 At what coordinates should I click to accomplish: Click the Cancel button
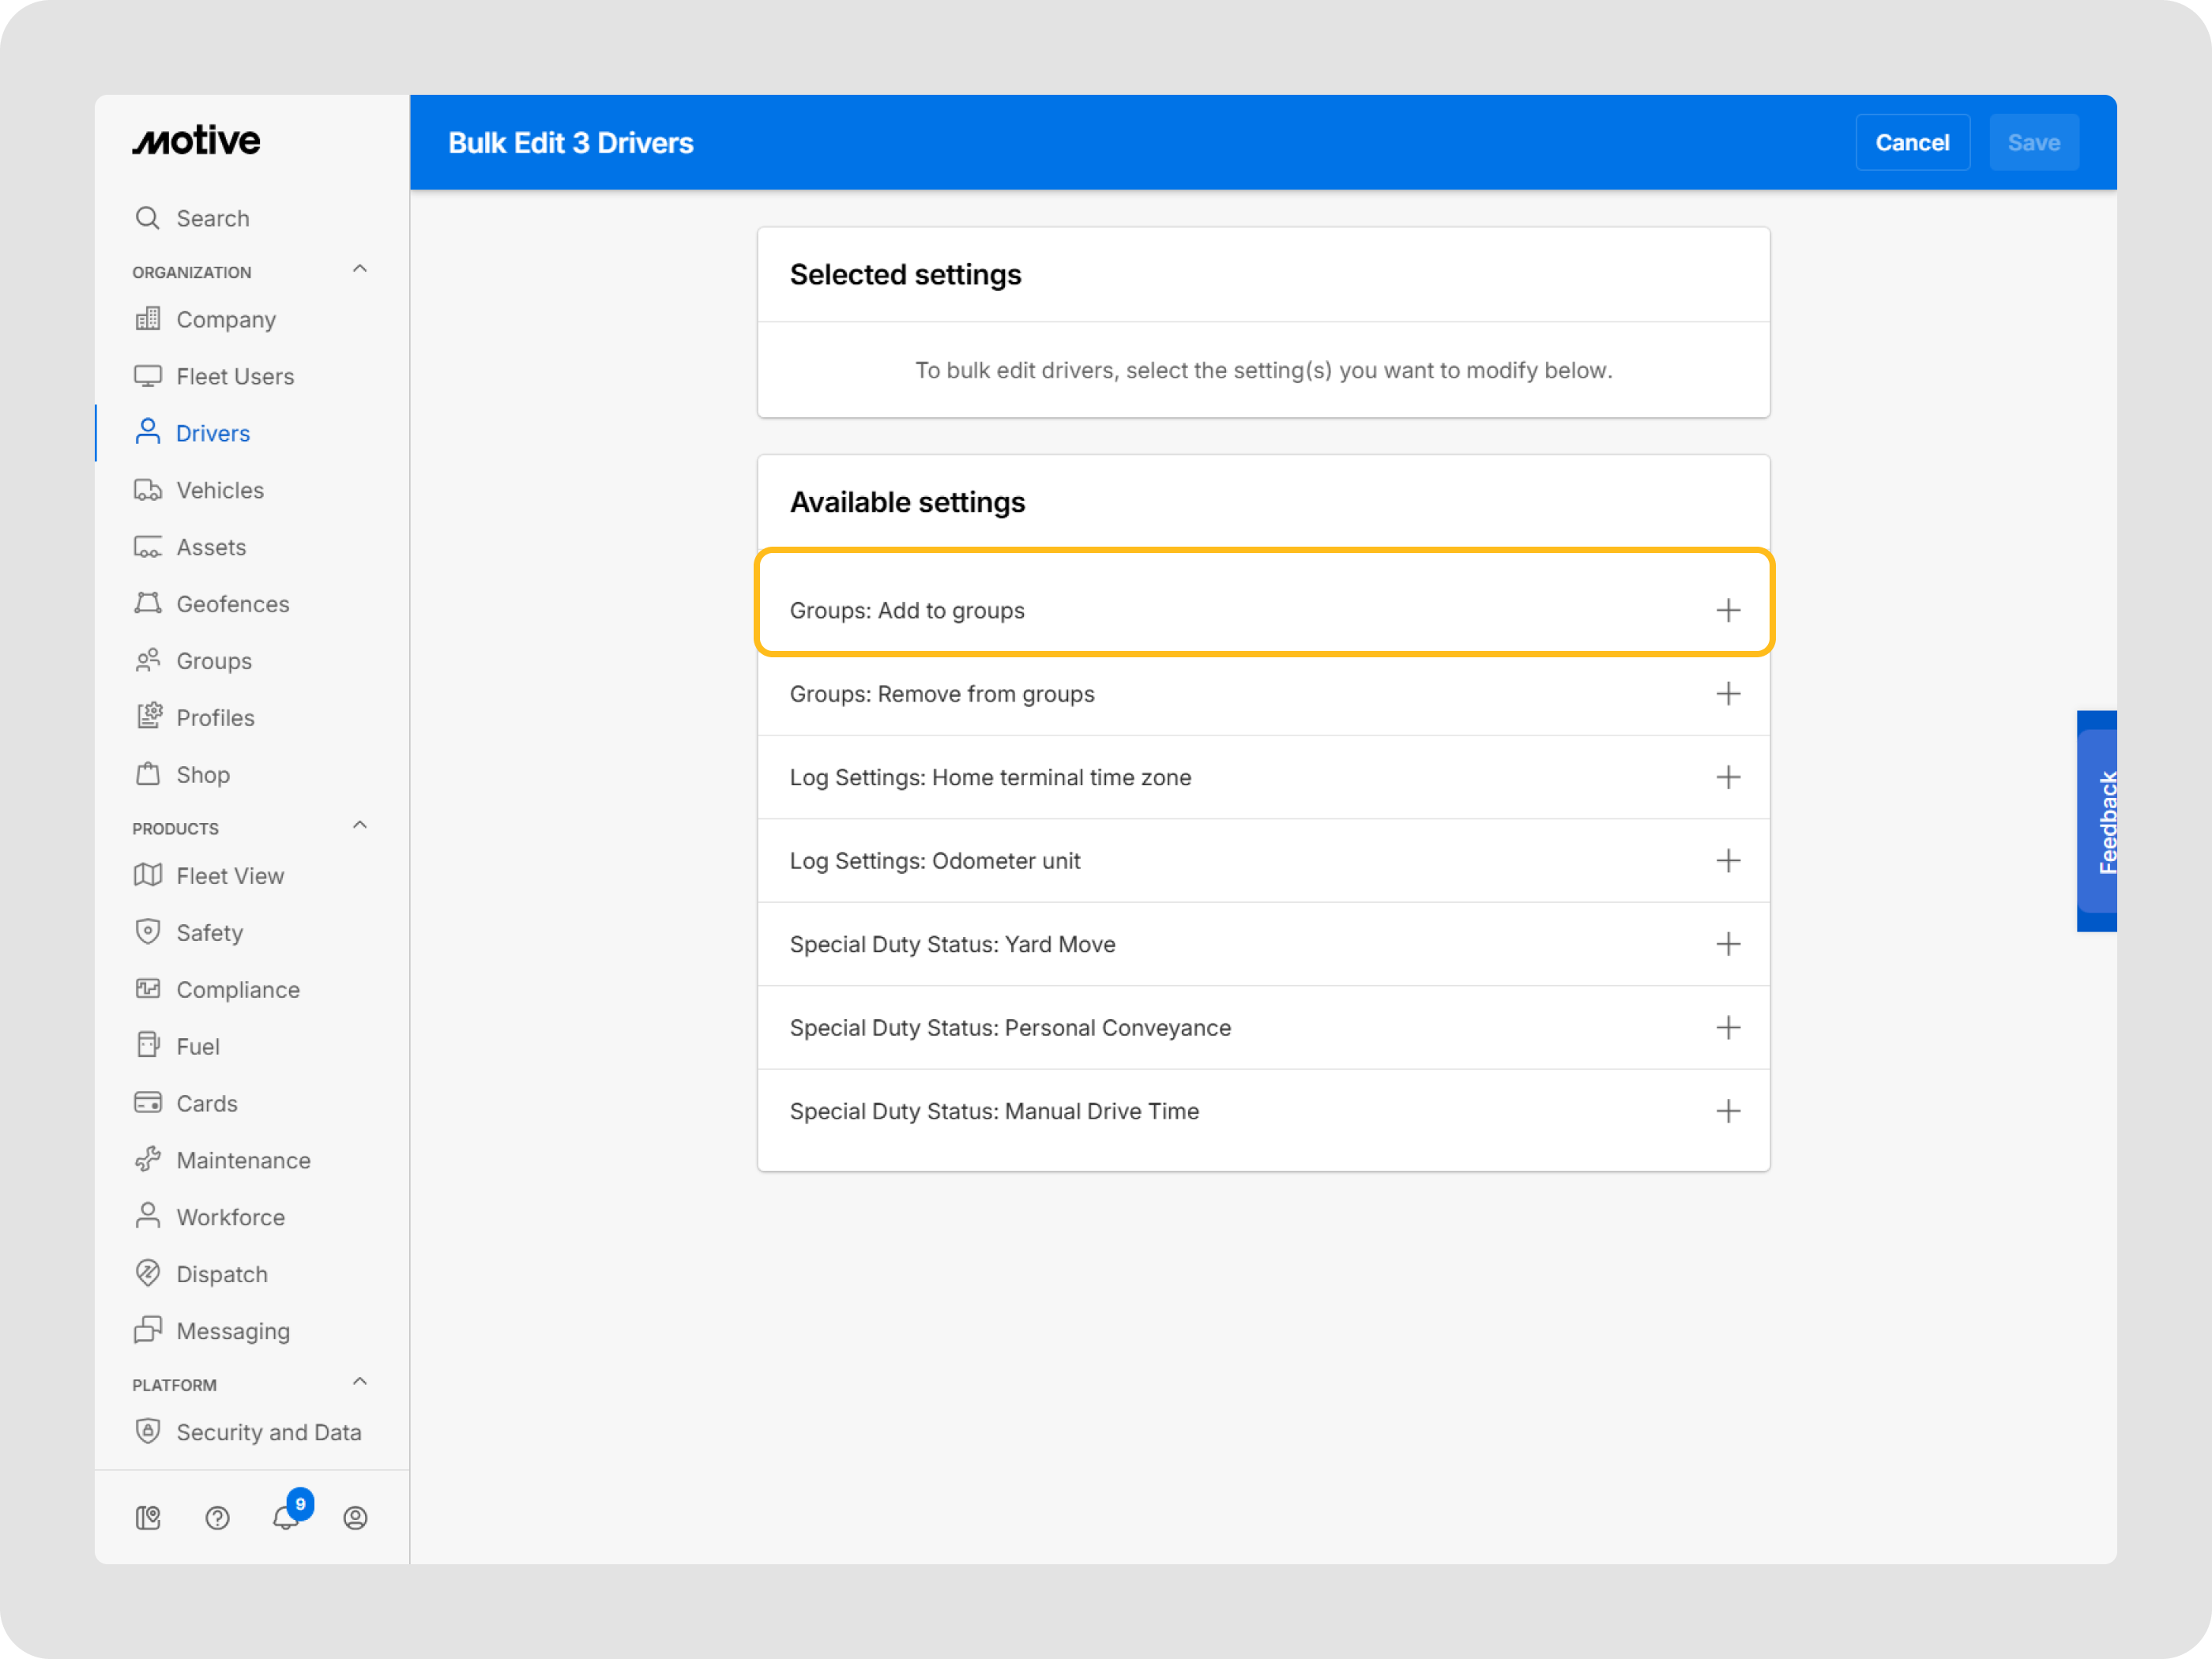click(x=1911, y=143)
